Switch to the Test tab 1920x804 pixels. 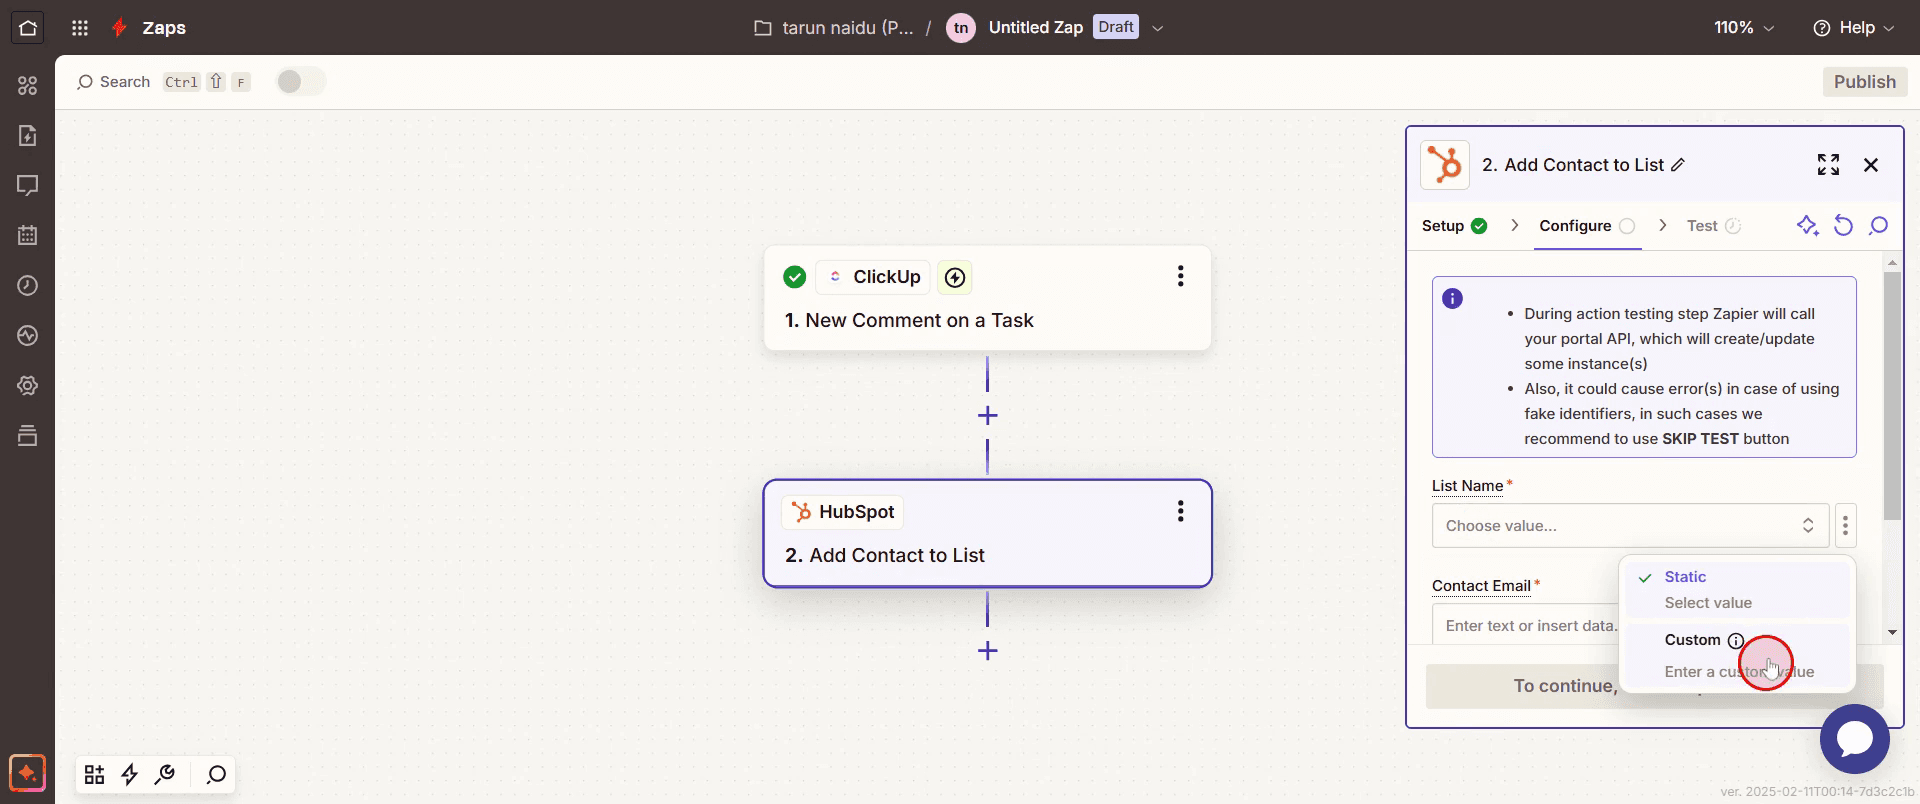click(1713, 226)
